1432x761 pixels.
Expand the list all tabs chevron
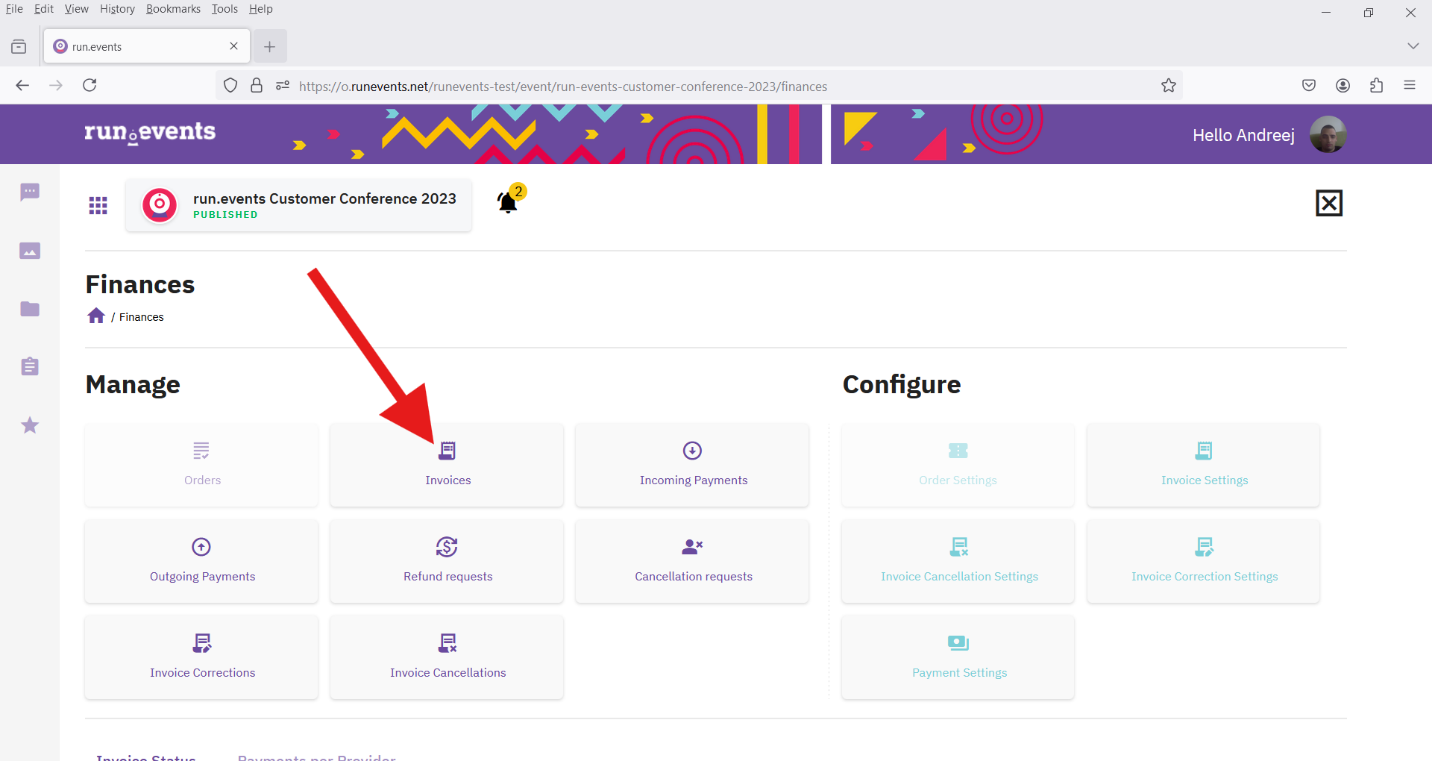tap(1413, 46)
